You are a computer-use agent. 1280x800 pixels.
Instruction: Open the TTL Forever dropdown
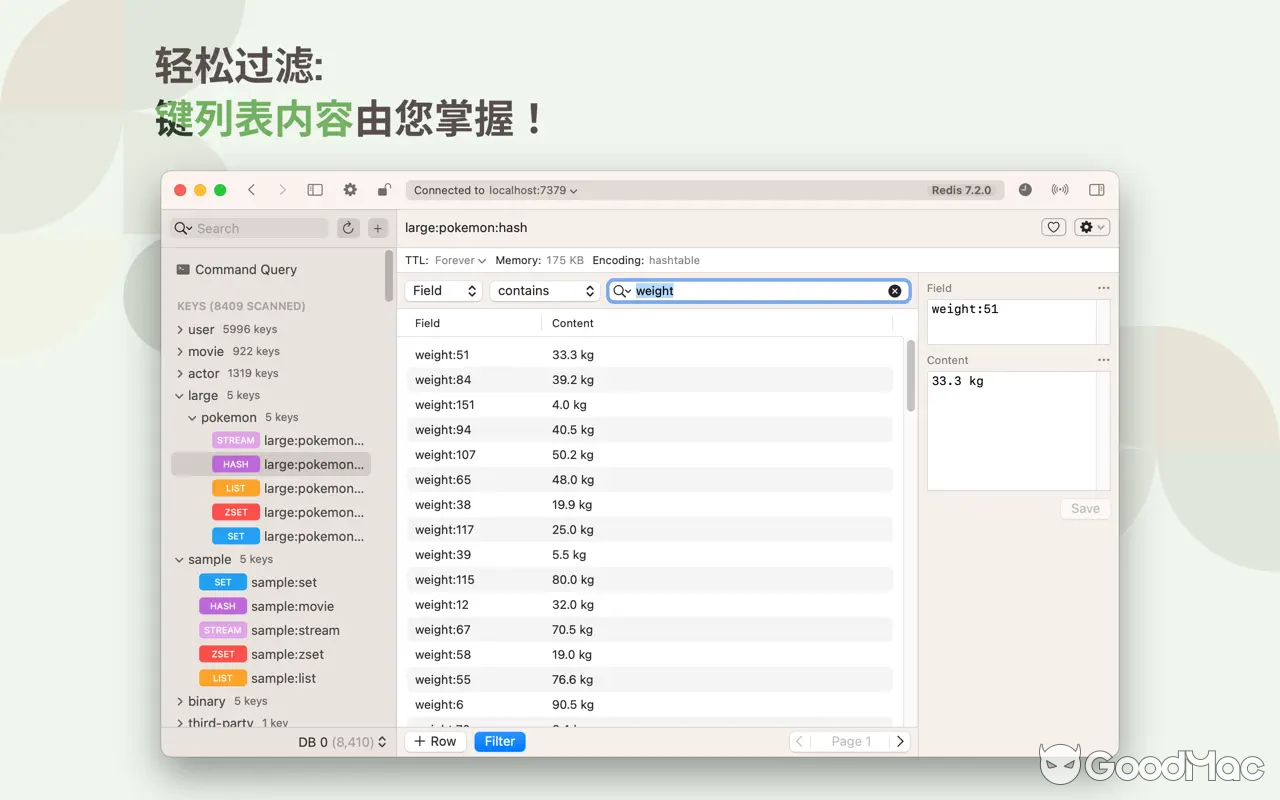point(459,260)
